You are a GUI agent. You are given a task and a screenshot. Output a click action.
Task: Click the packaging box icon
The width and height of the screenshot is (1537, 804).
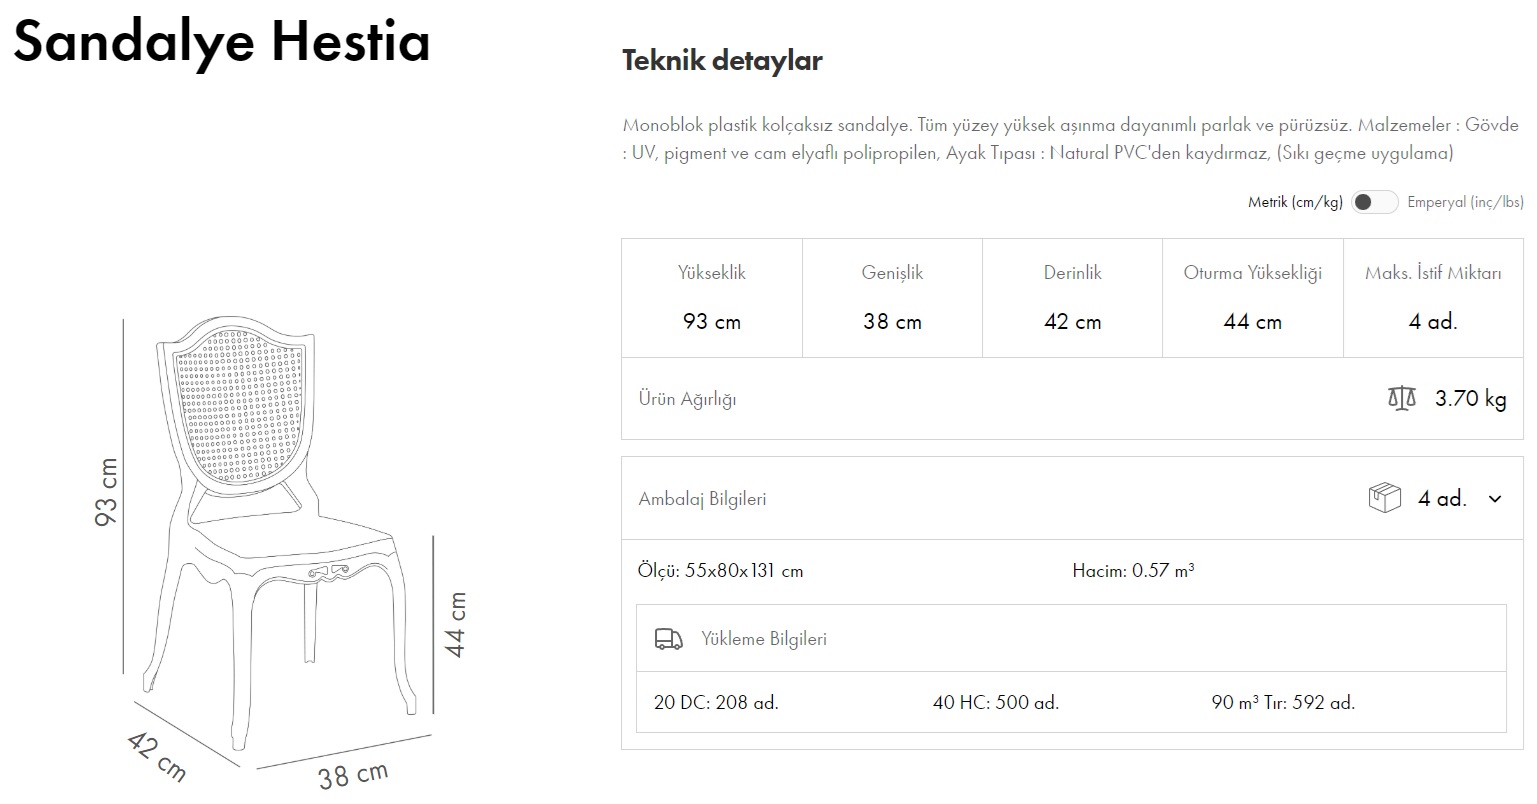[1384, 498]
